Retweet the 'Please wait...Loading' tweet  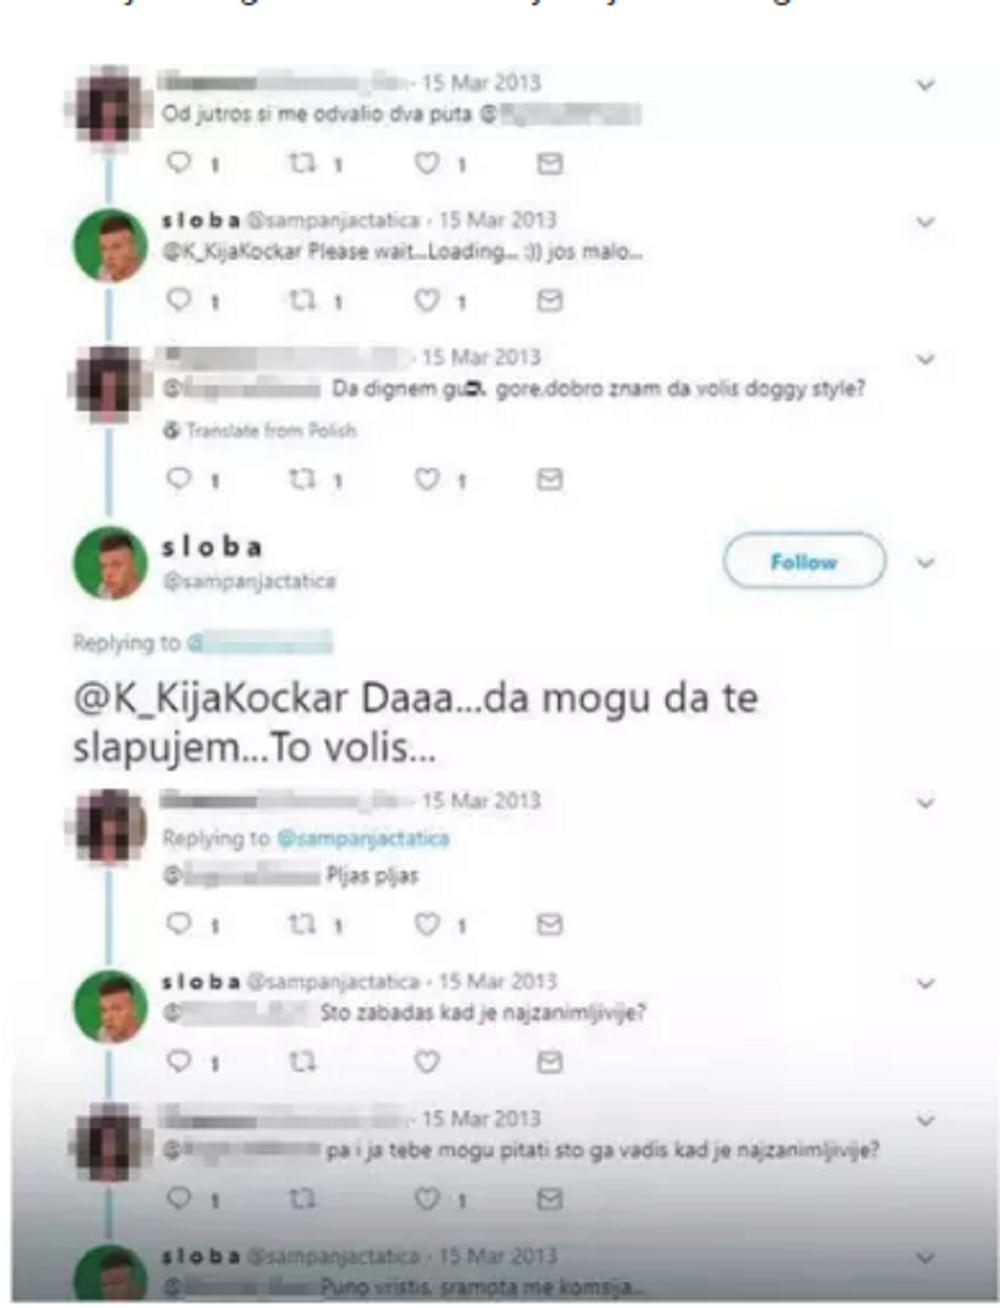pos(303,299)
